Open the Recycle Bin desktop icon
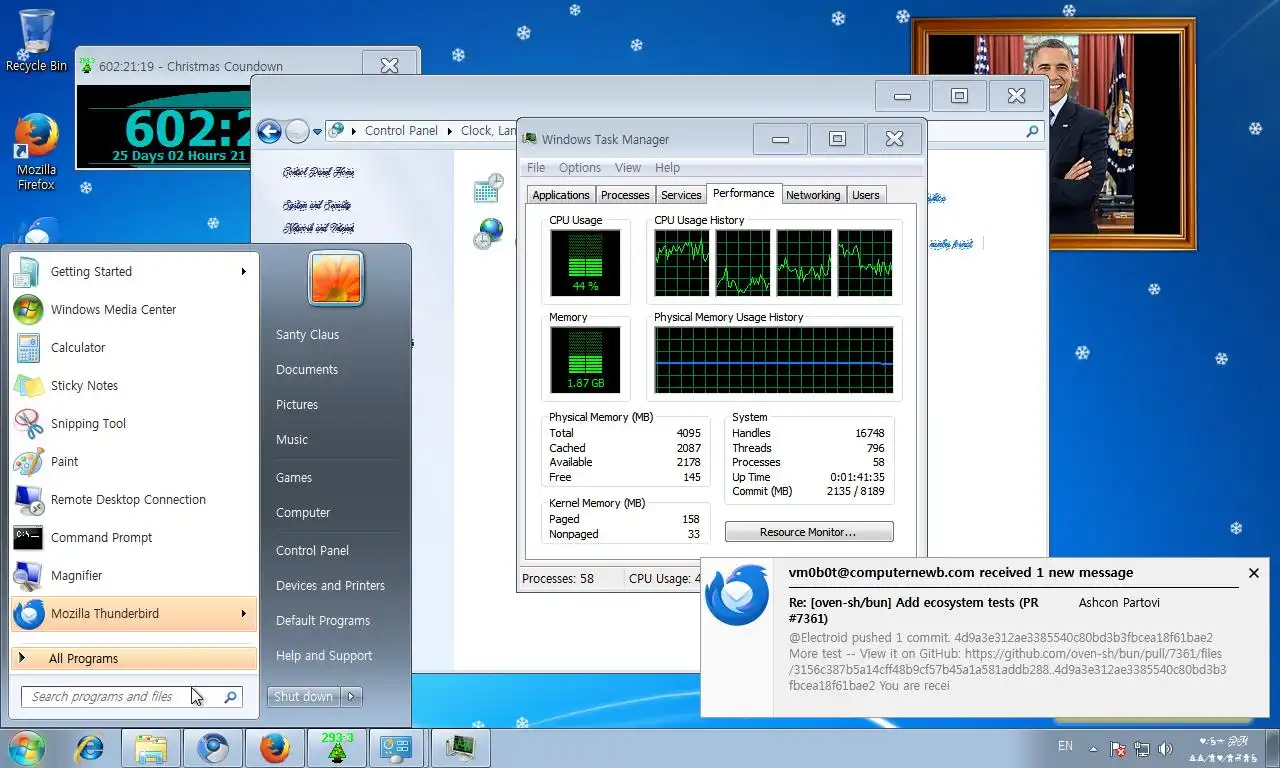This screenshot has height=768, width=1280. [36, 40]
